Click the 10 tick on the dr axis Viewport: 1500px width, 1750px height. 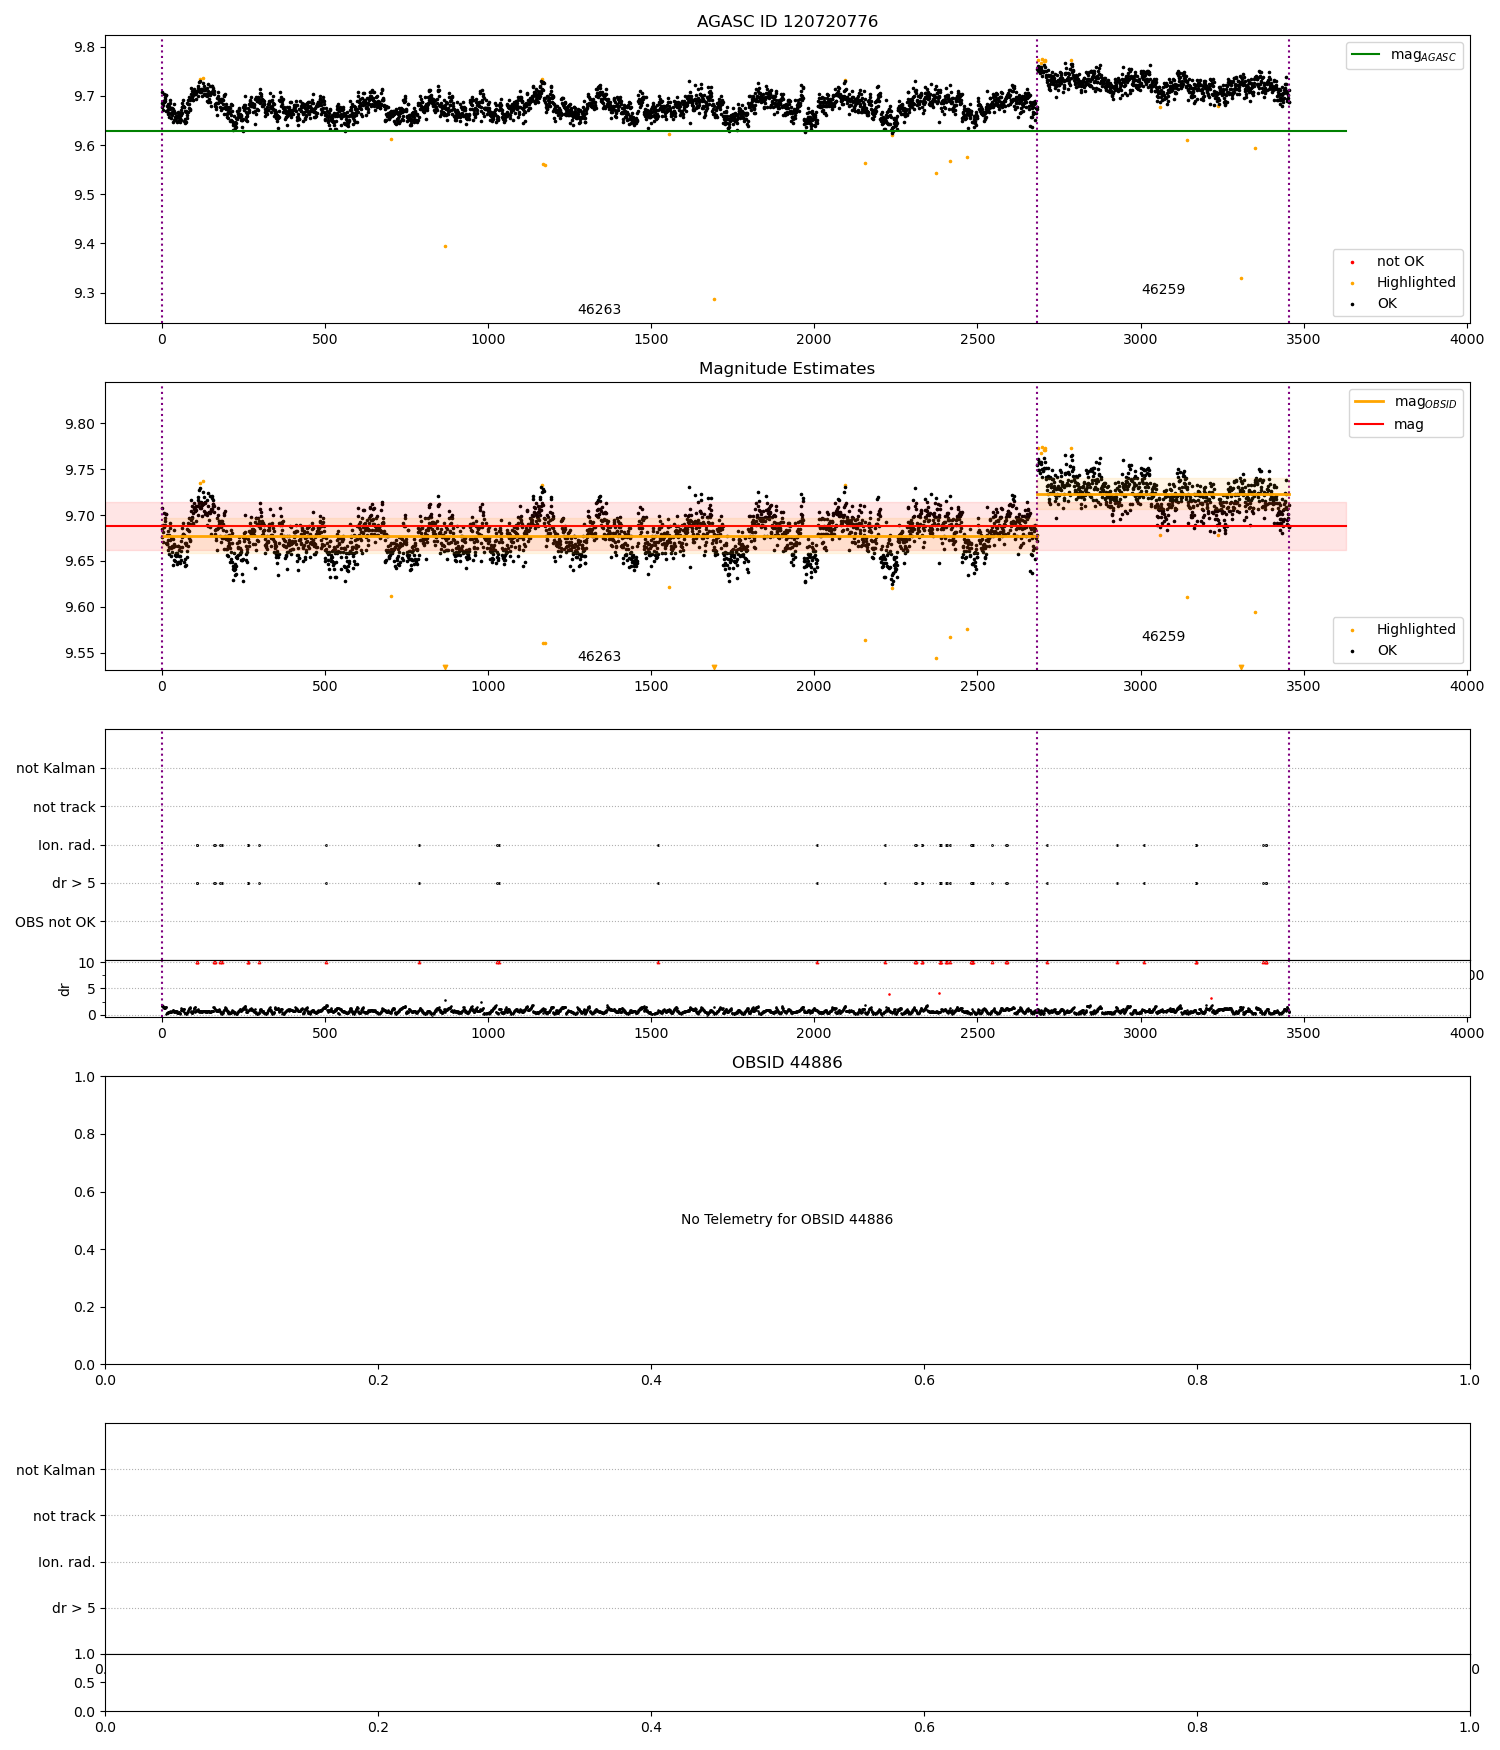[x=87, y=963]
